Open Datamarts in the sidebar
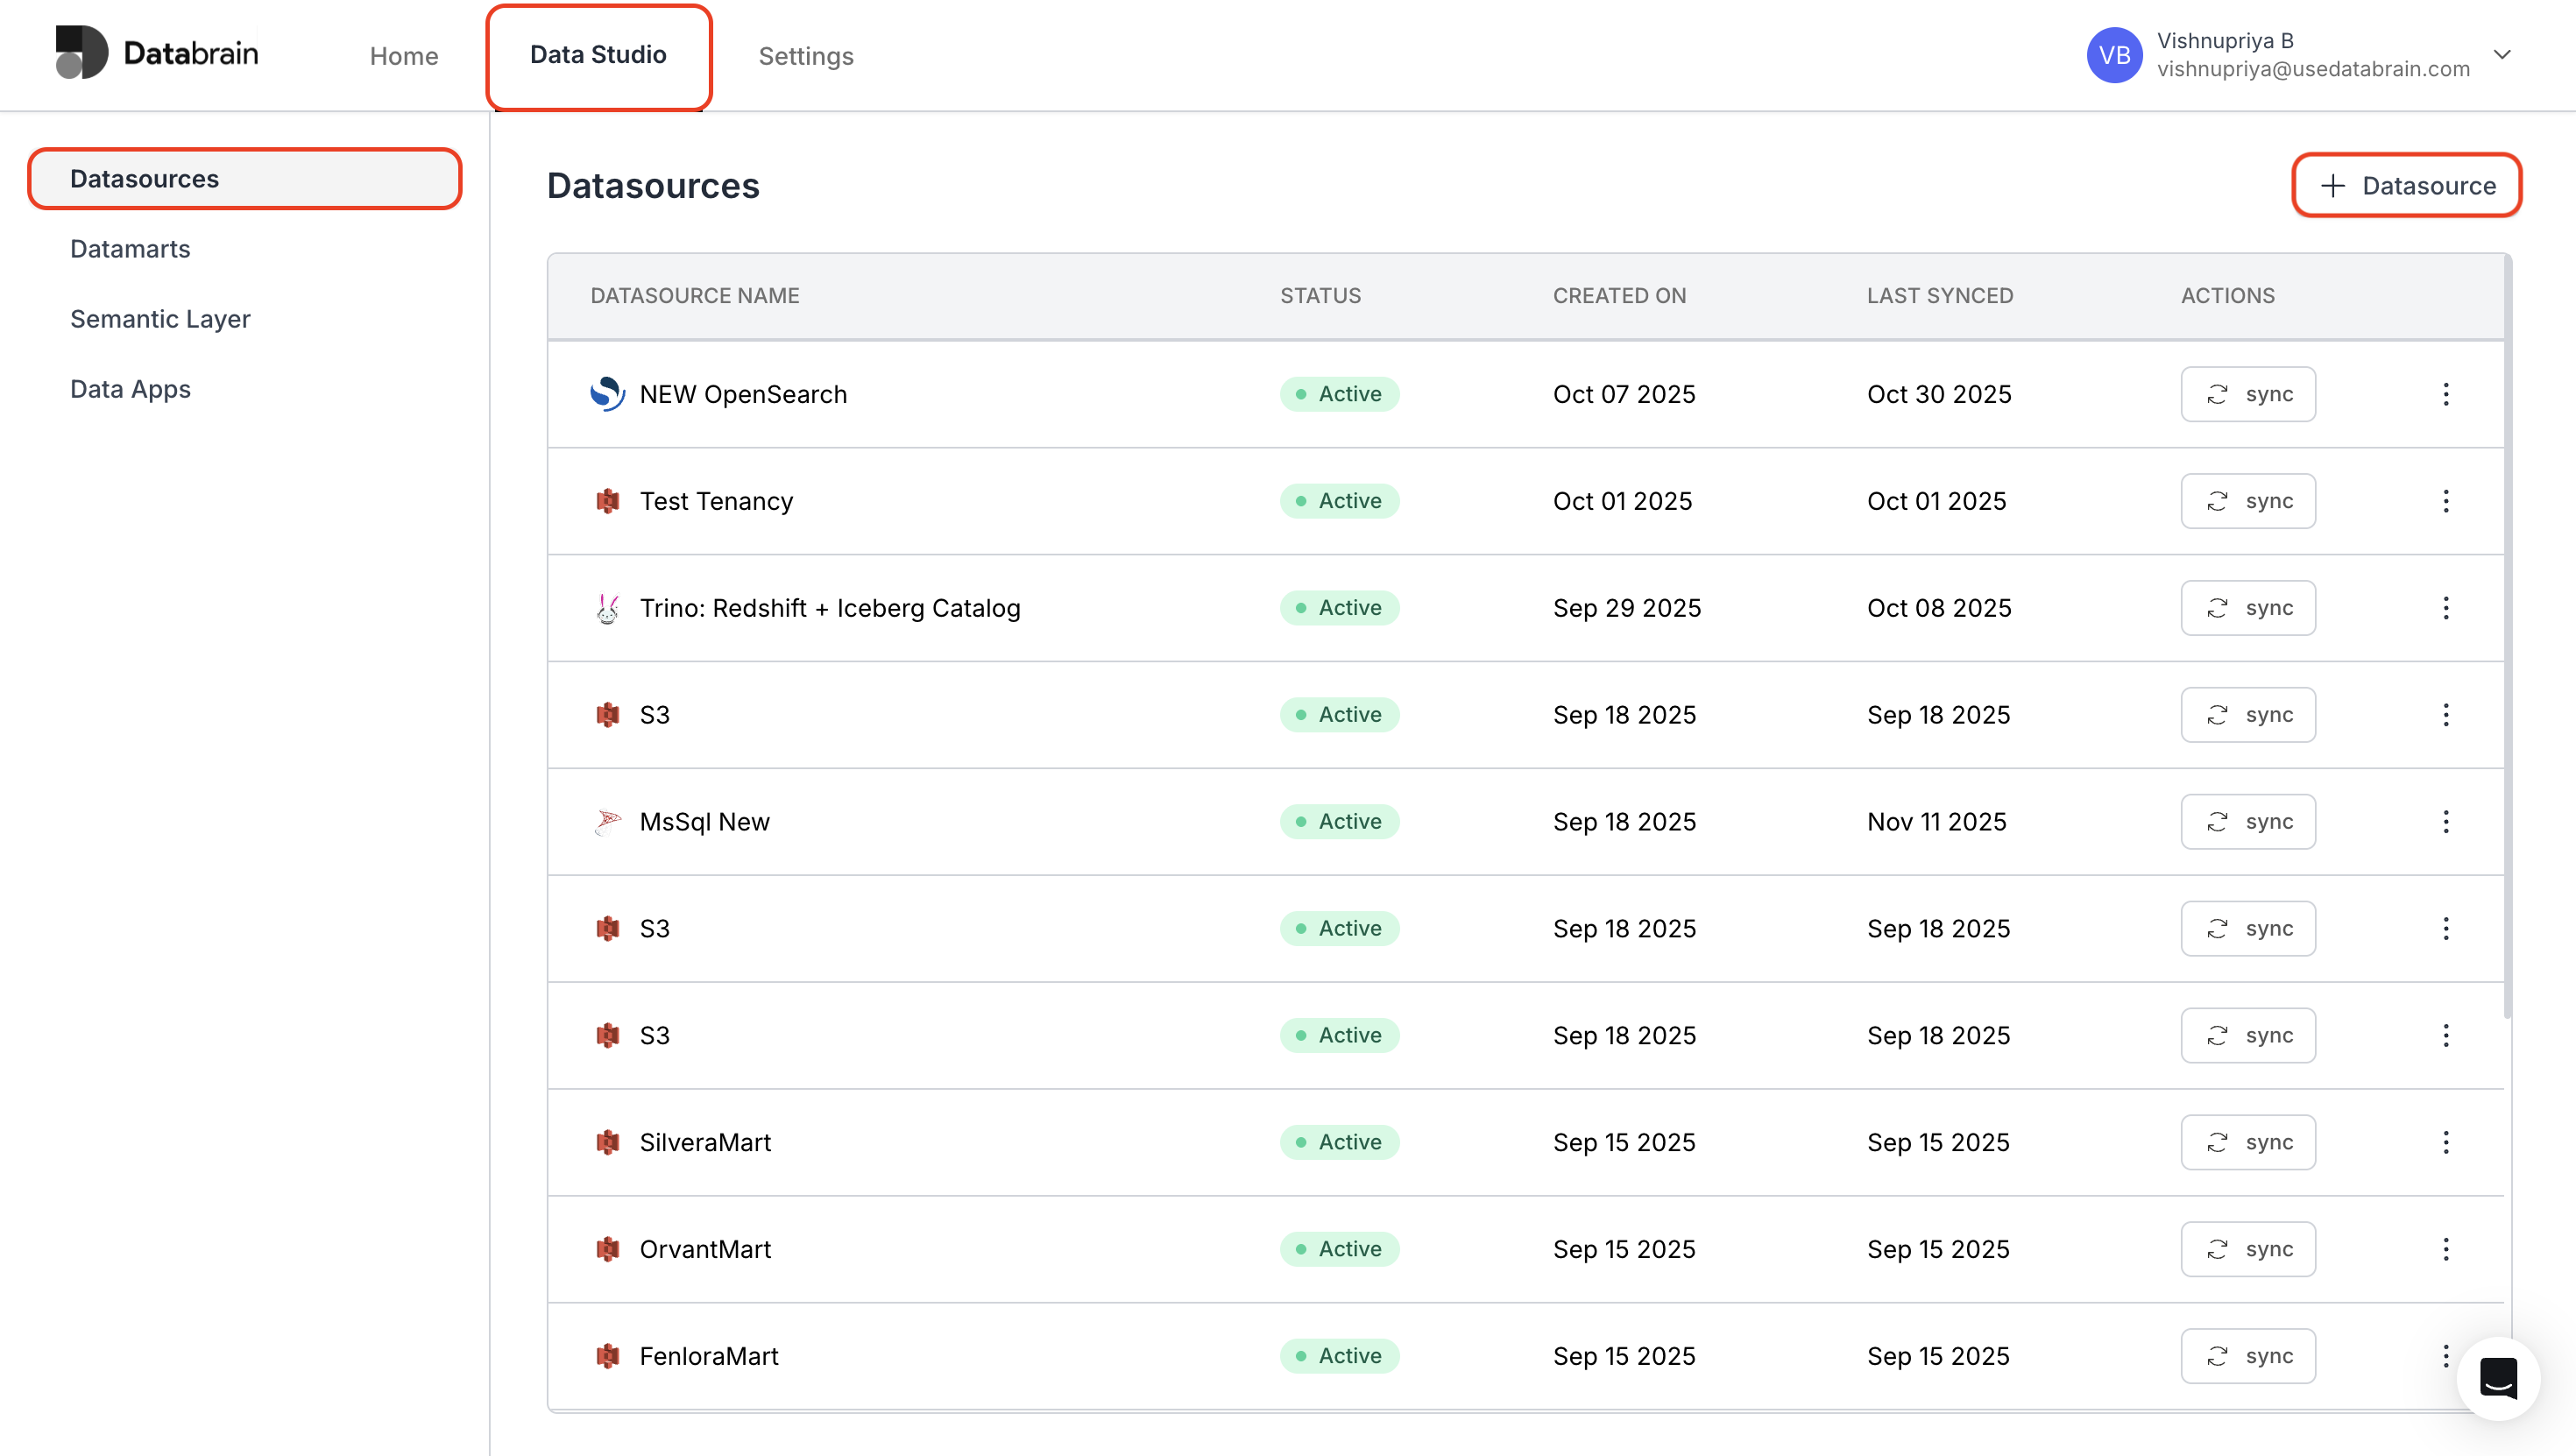 tap(130, 249)
